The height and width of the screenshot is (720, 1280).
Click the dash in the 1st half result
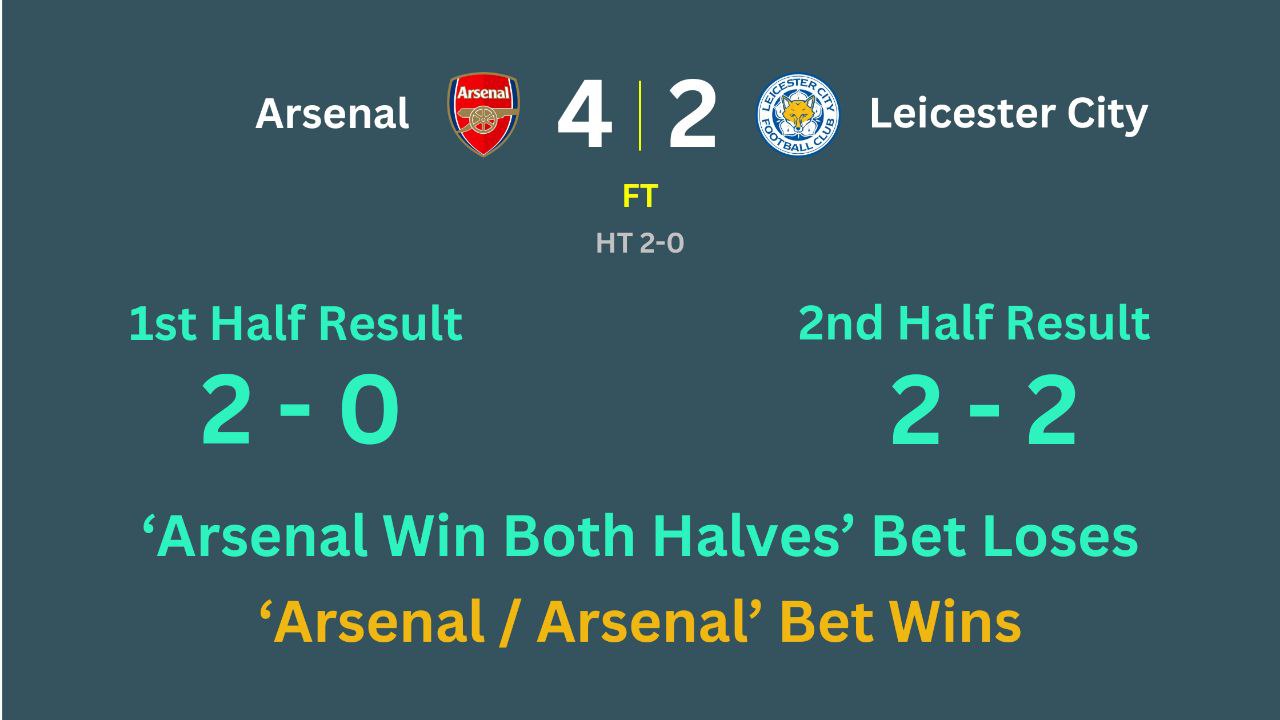pyautogui.click(x=296, y=407)
